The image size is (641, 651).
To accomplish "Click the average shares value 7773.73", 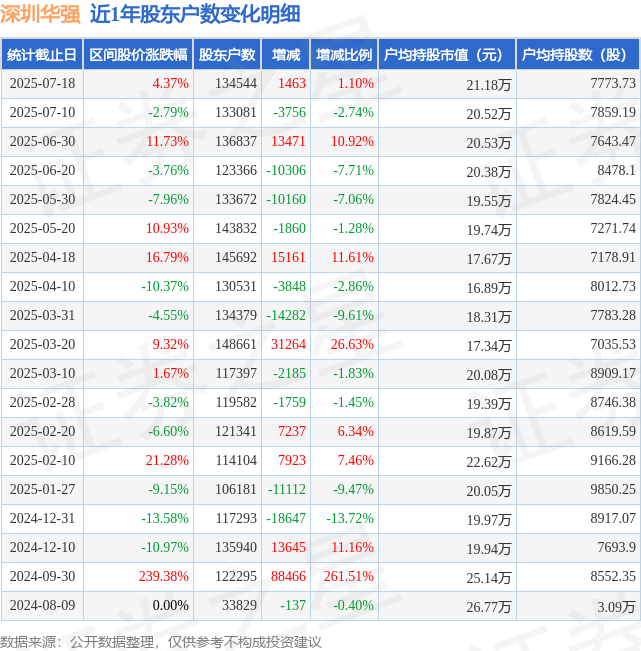I will pyautogui.click(x=613, y=83).
